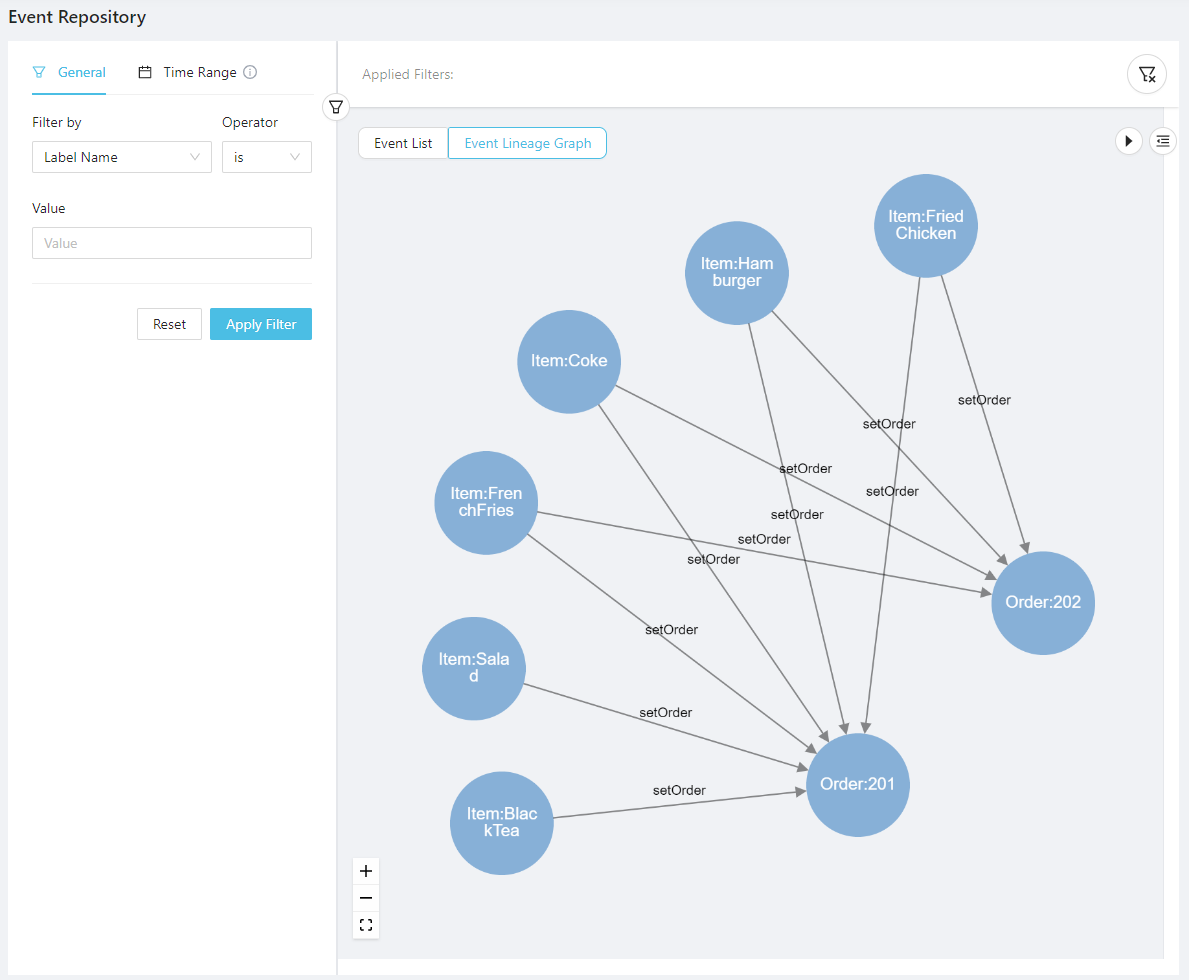Collapse the filter panel using funnel icon
The width and height of the screenshot is (1189, 980).
pyautogui.click(x=336, y=107)
